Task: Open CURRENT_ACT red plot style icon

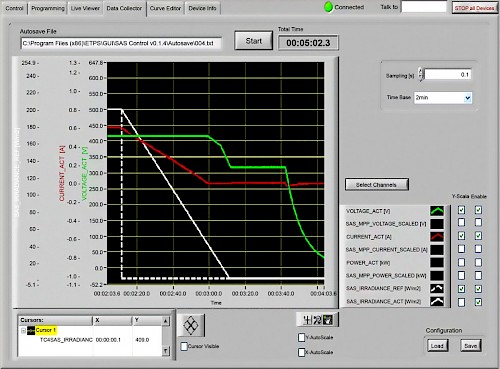Action: (x=437, y=237)
